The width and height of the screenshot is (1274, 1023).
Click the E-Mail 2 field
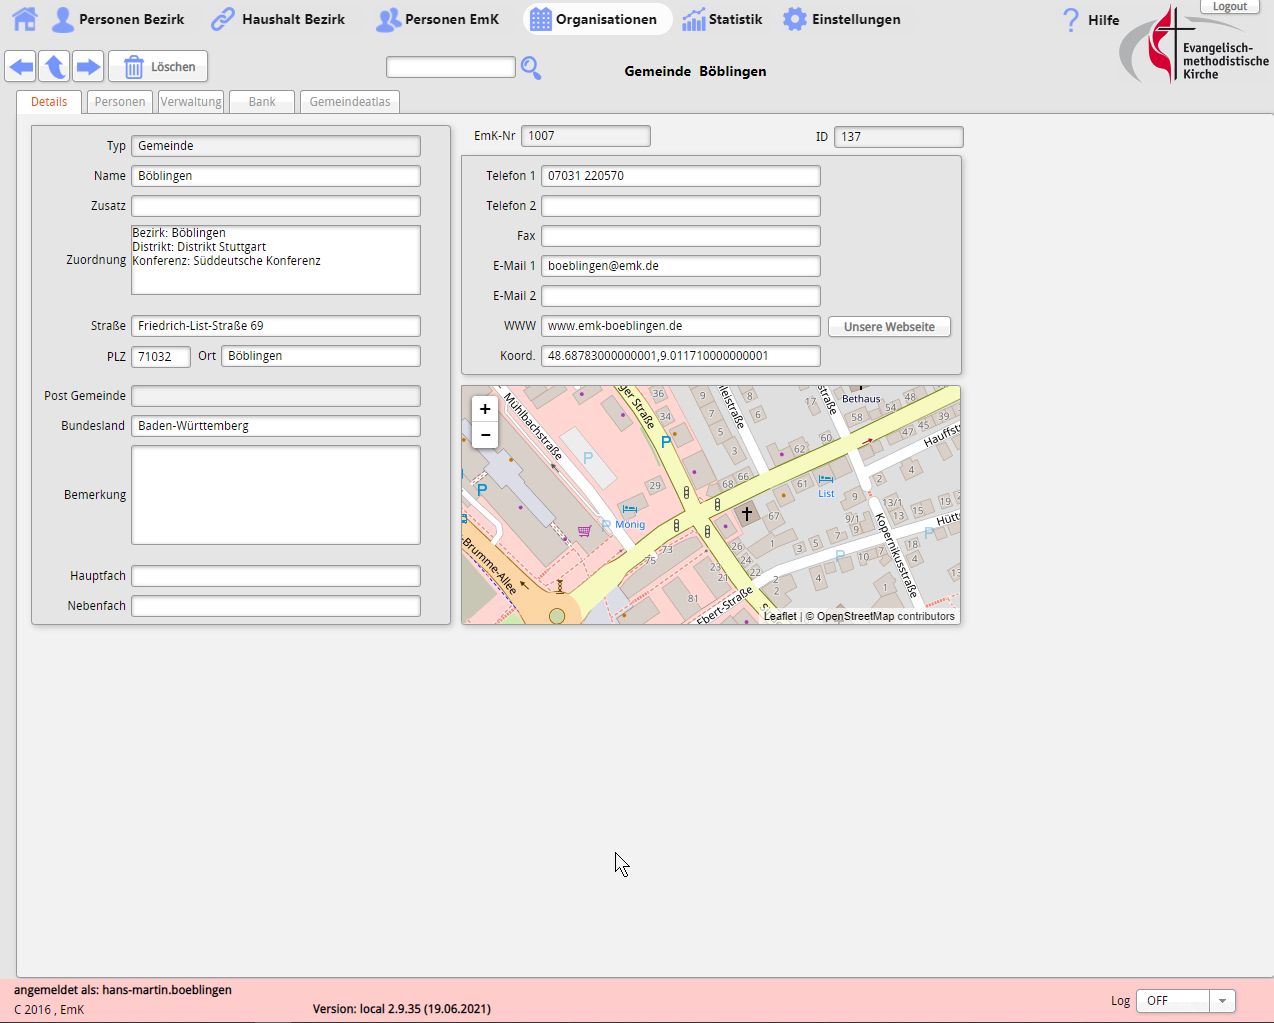coord(681,296)
